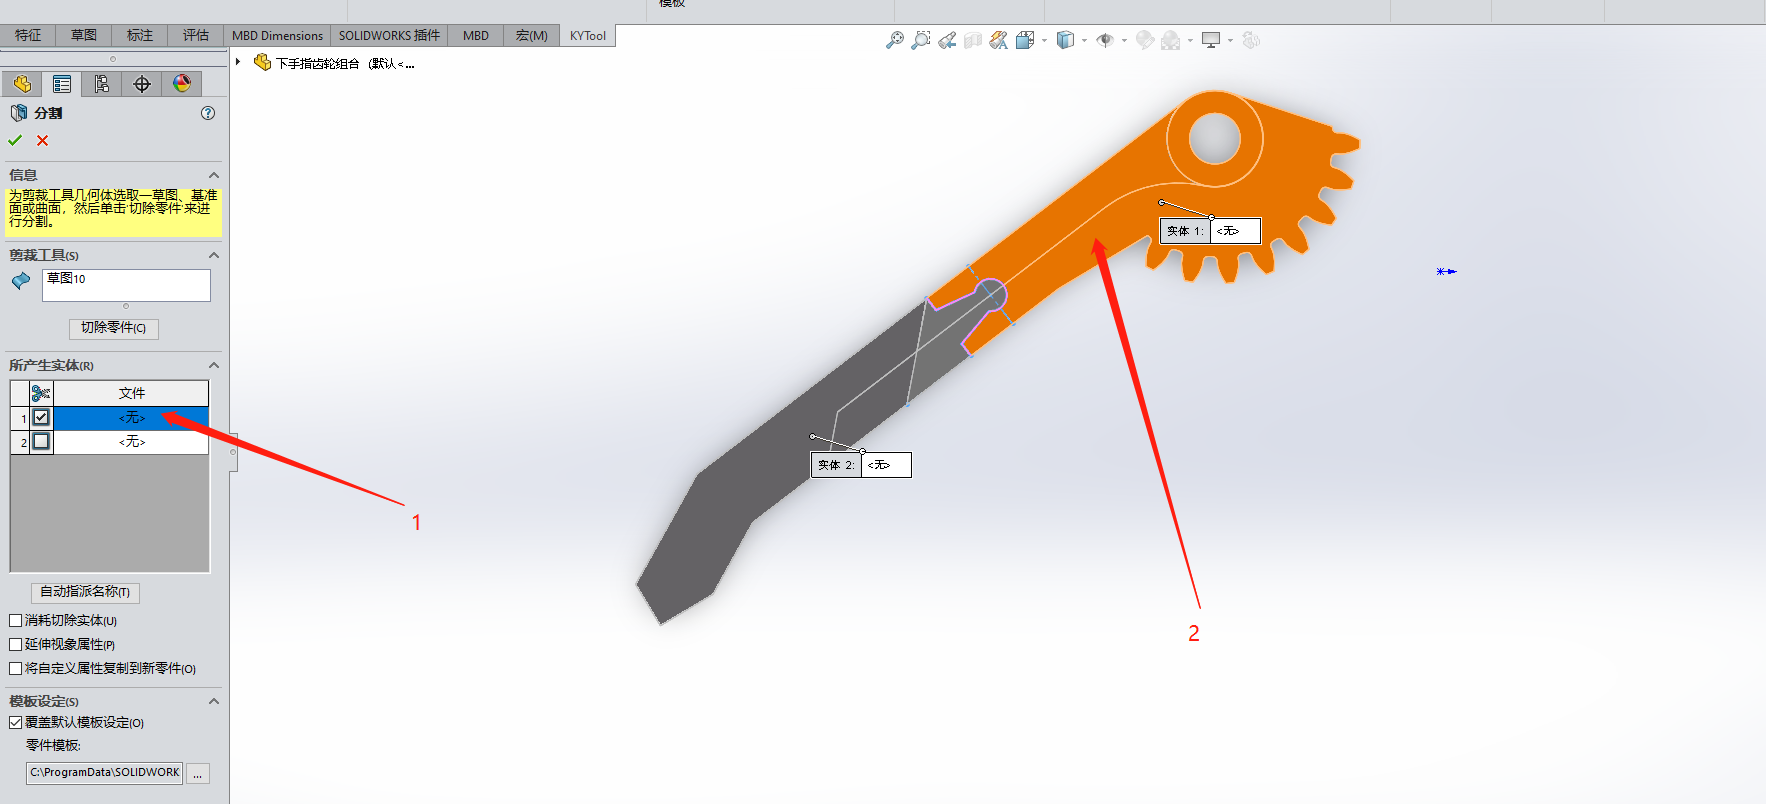
Task: Switch to the 草图 tab
Action: 84,35
